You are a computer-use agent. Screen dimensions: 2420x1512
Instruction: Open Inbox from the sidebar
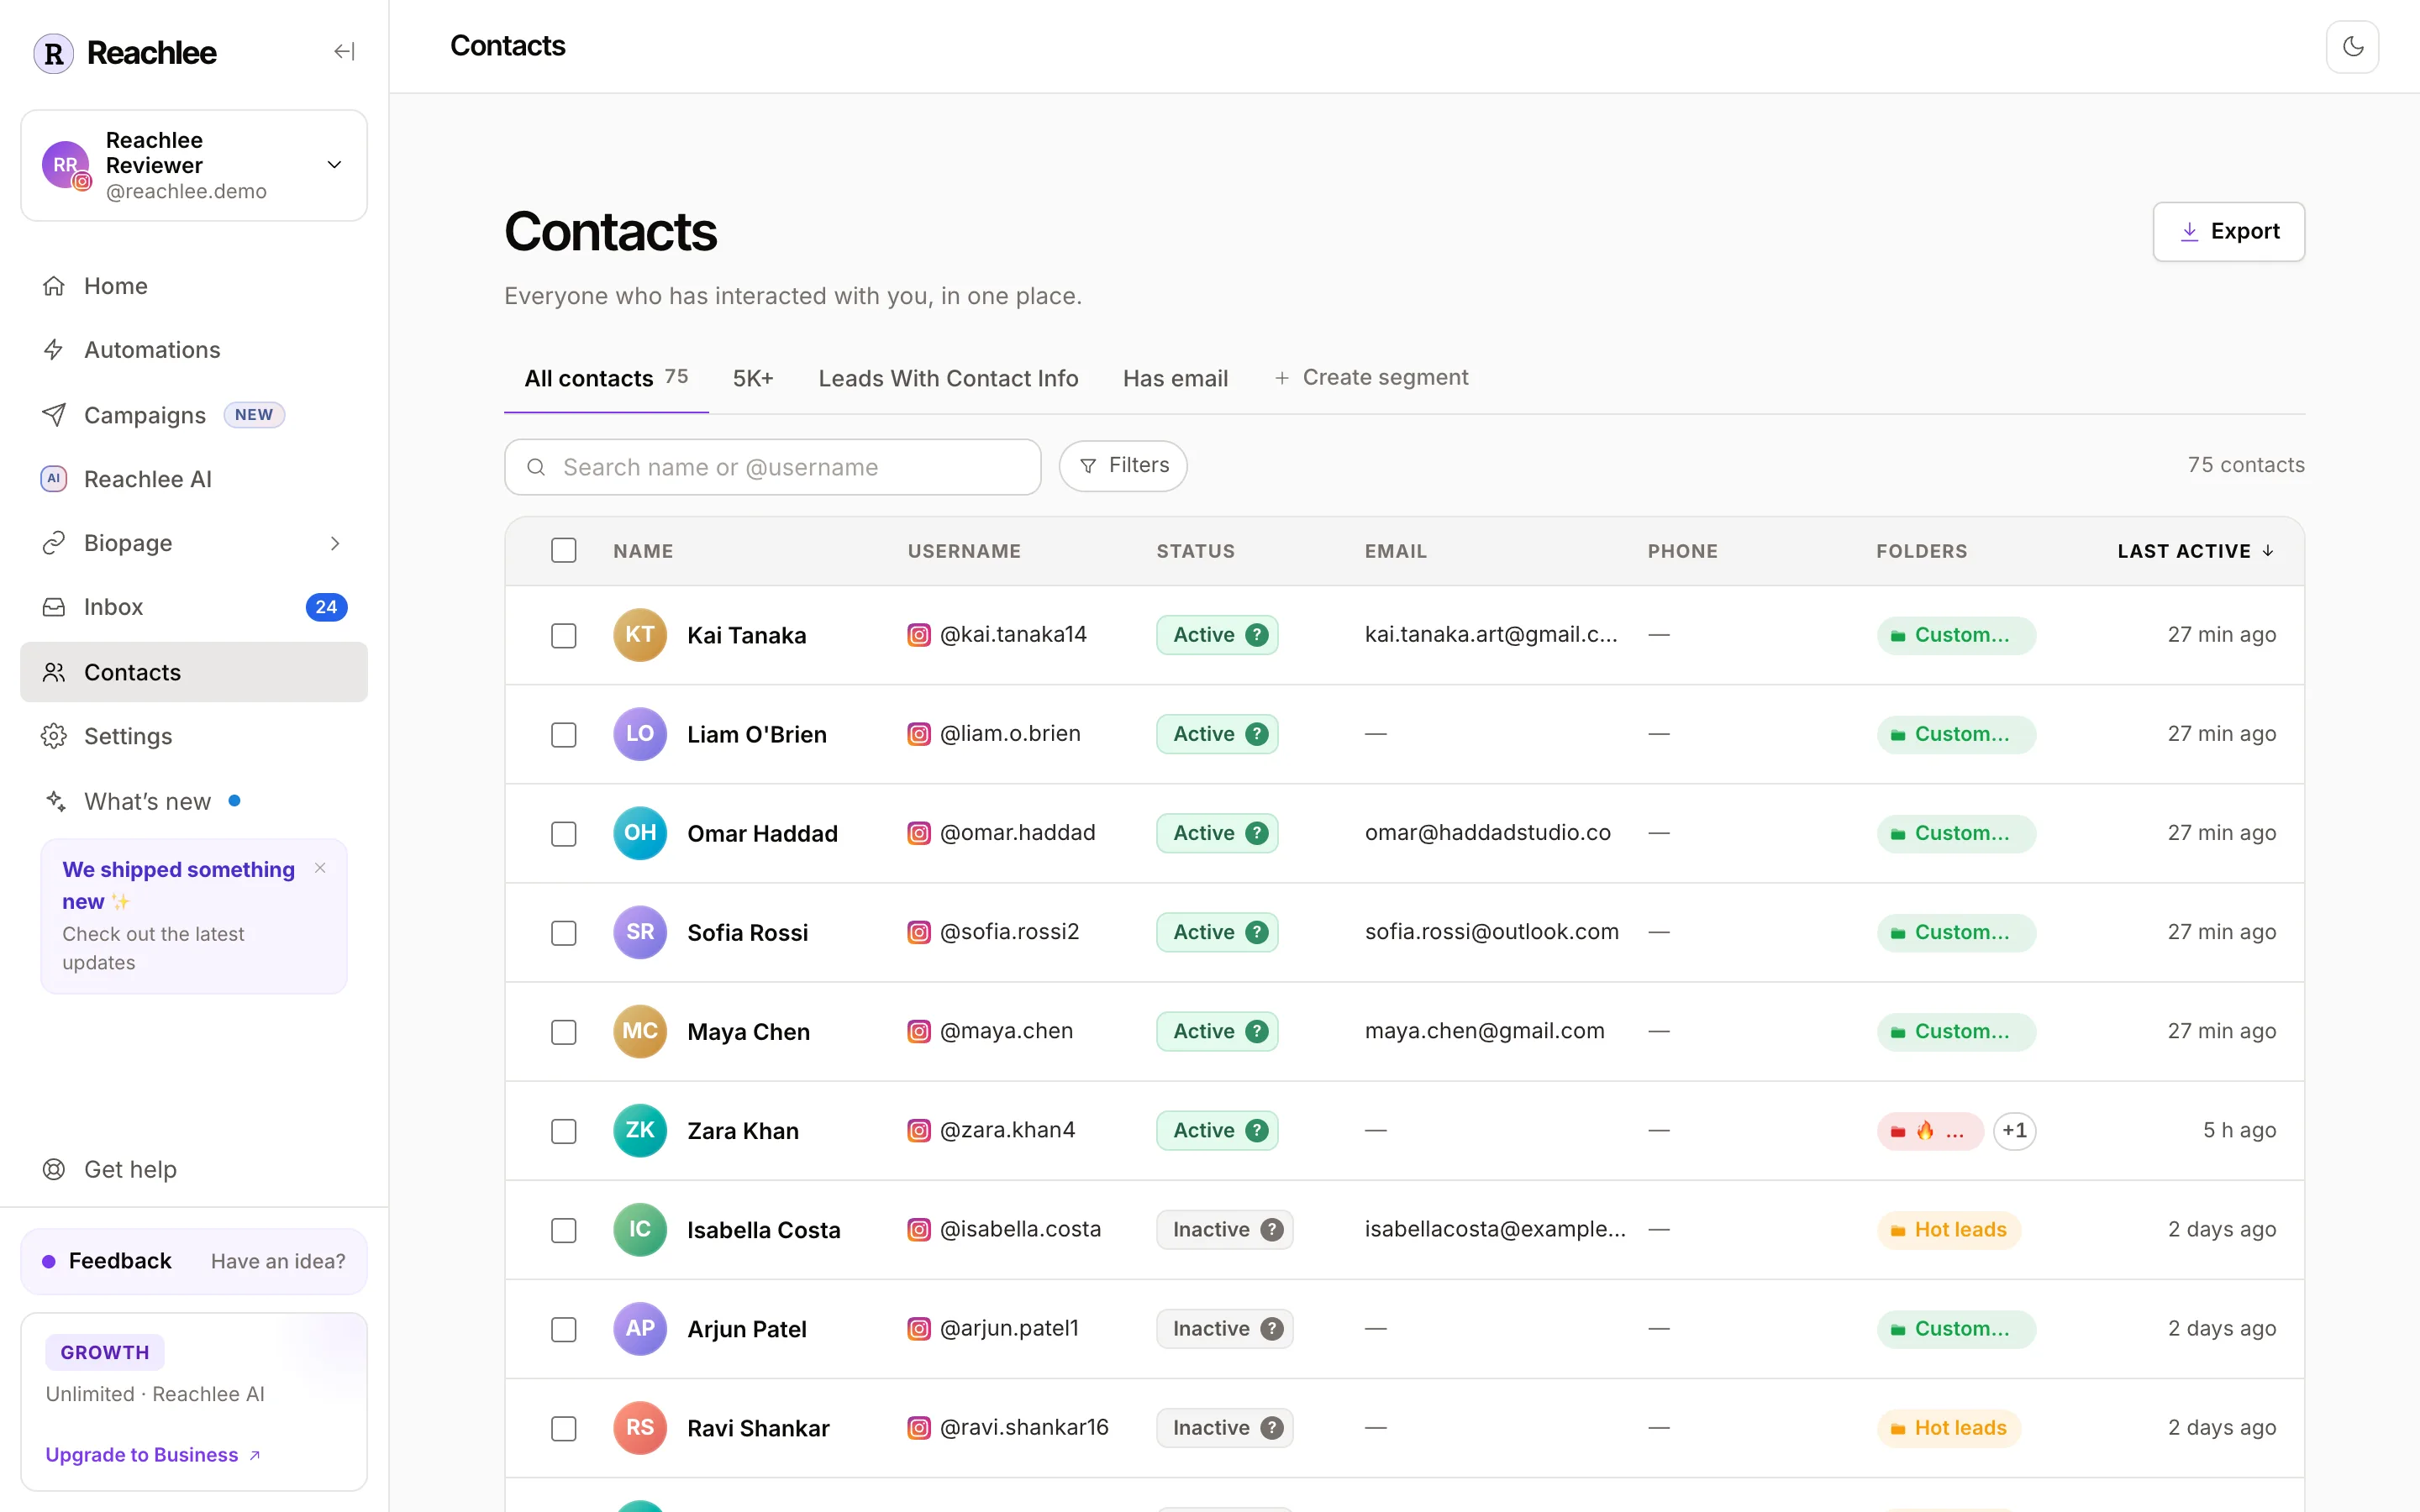click(x=194, y=607)
